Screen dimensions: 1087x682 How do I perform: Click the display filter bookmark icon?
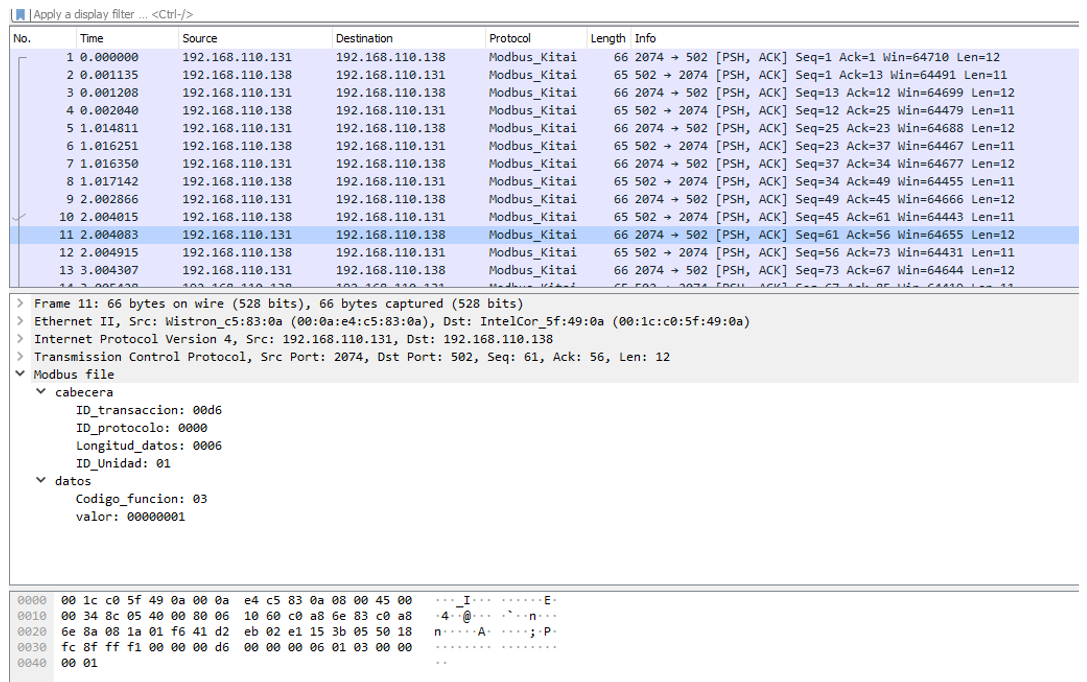pos(20,15)
